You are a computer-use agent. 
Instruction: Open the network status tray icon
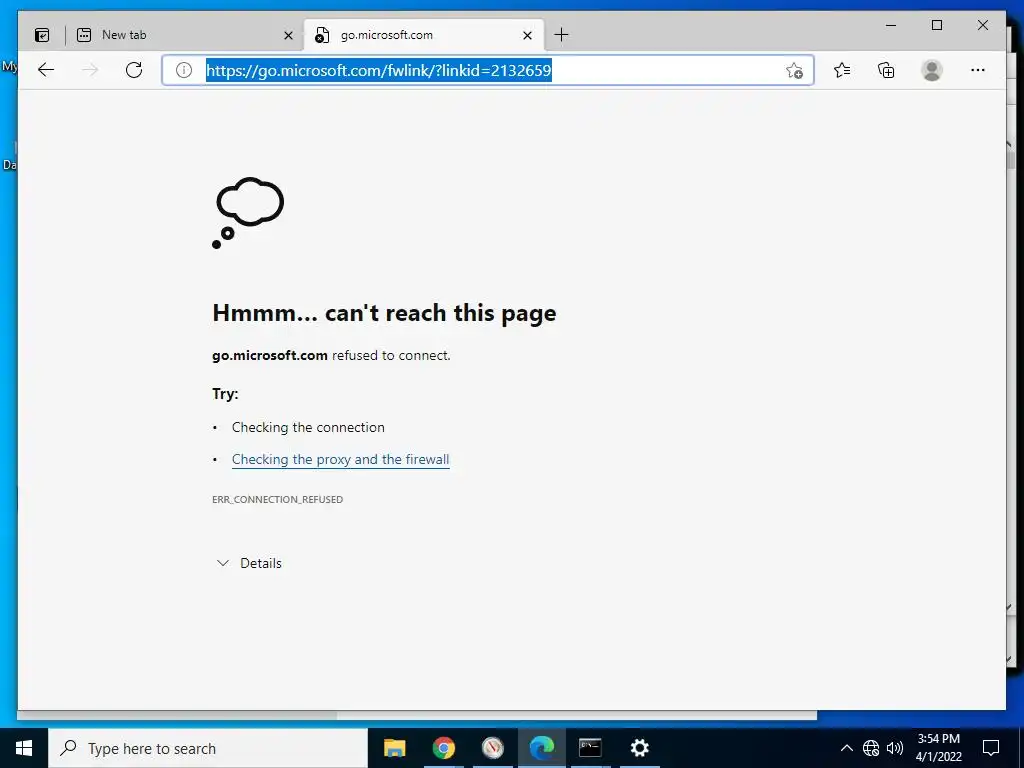click(x=871, y=748)
